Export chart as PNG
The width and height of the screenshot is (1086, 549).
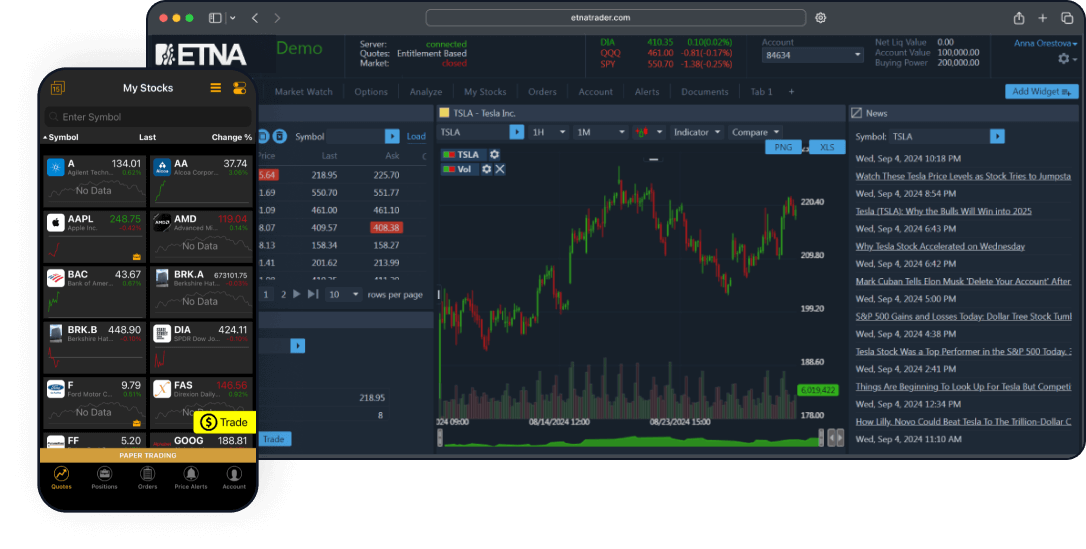783,147
